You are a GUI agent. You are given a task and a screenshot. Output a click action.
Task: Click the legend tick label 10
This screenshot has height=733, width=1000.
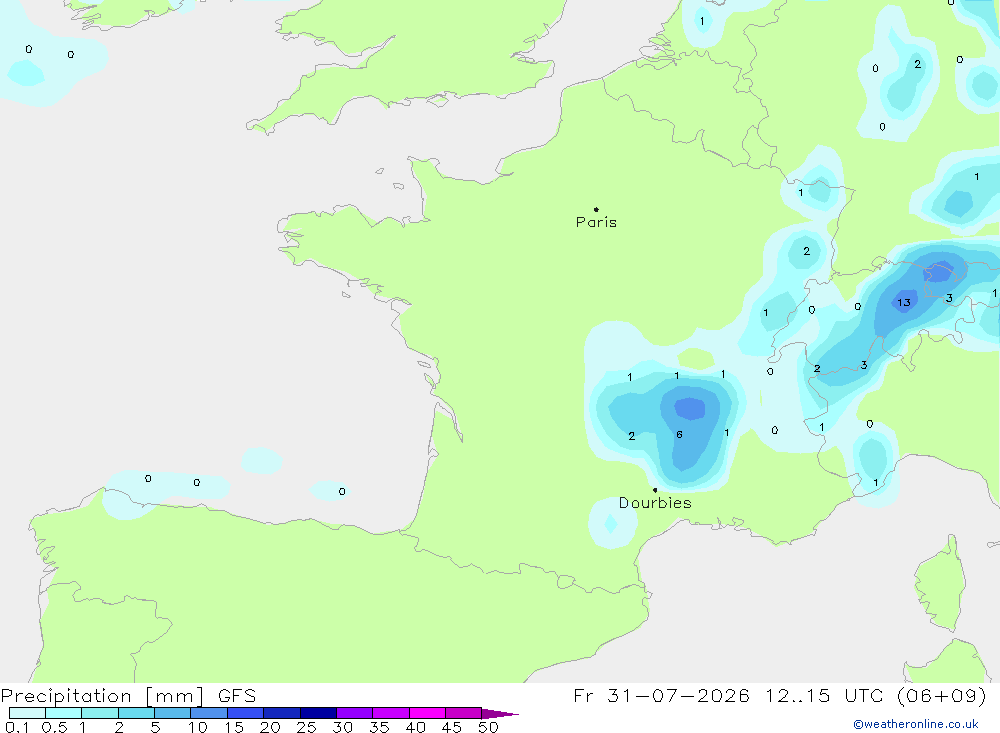coord(197,727)
